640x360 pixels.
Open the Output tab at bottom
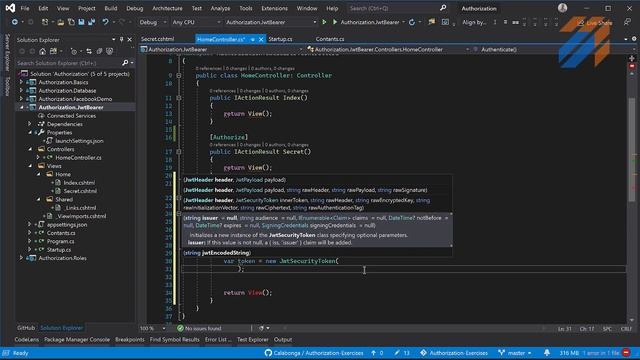[283, 340]
